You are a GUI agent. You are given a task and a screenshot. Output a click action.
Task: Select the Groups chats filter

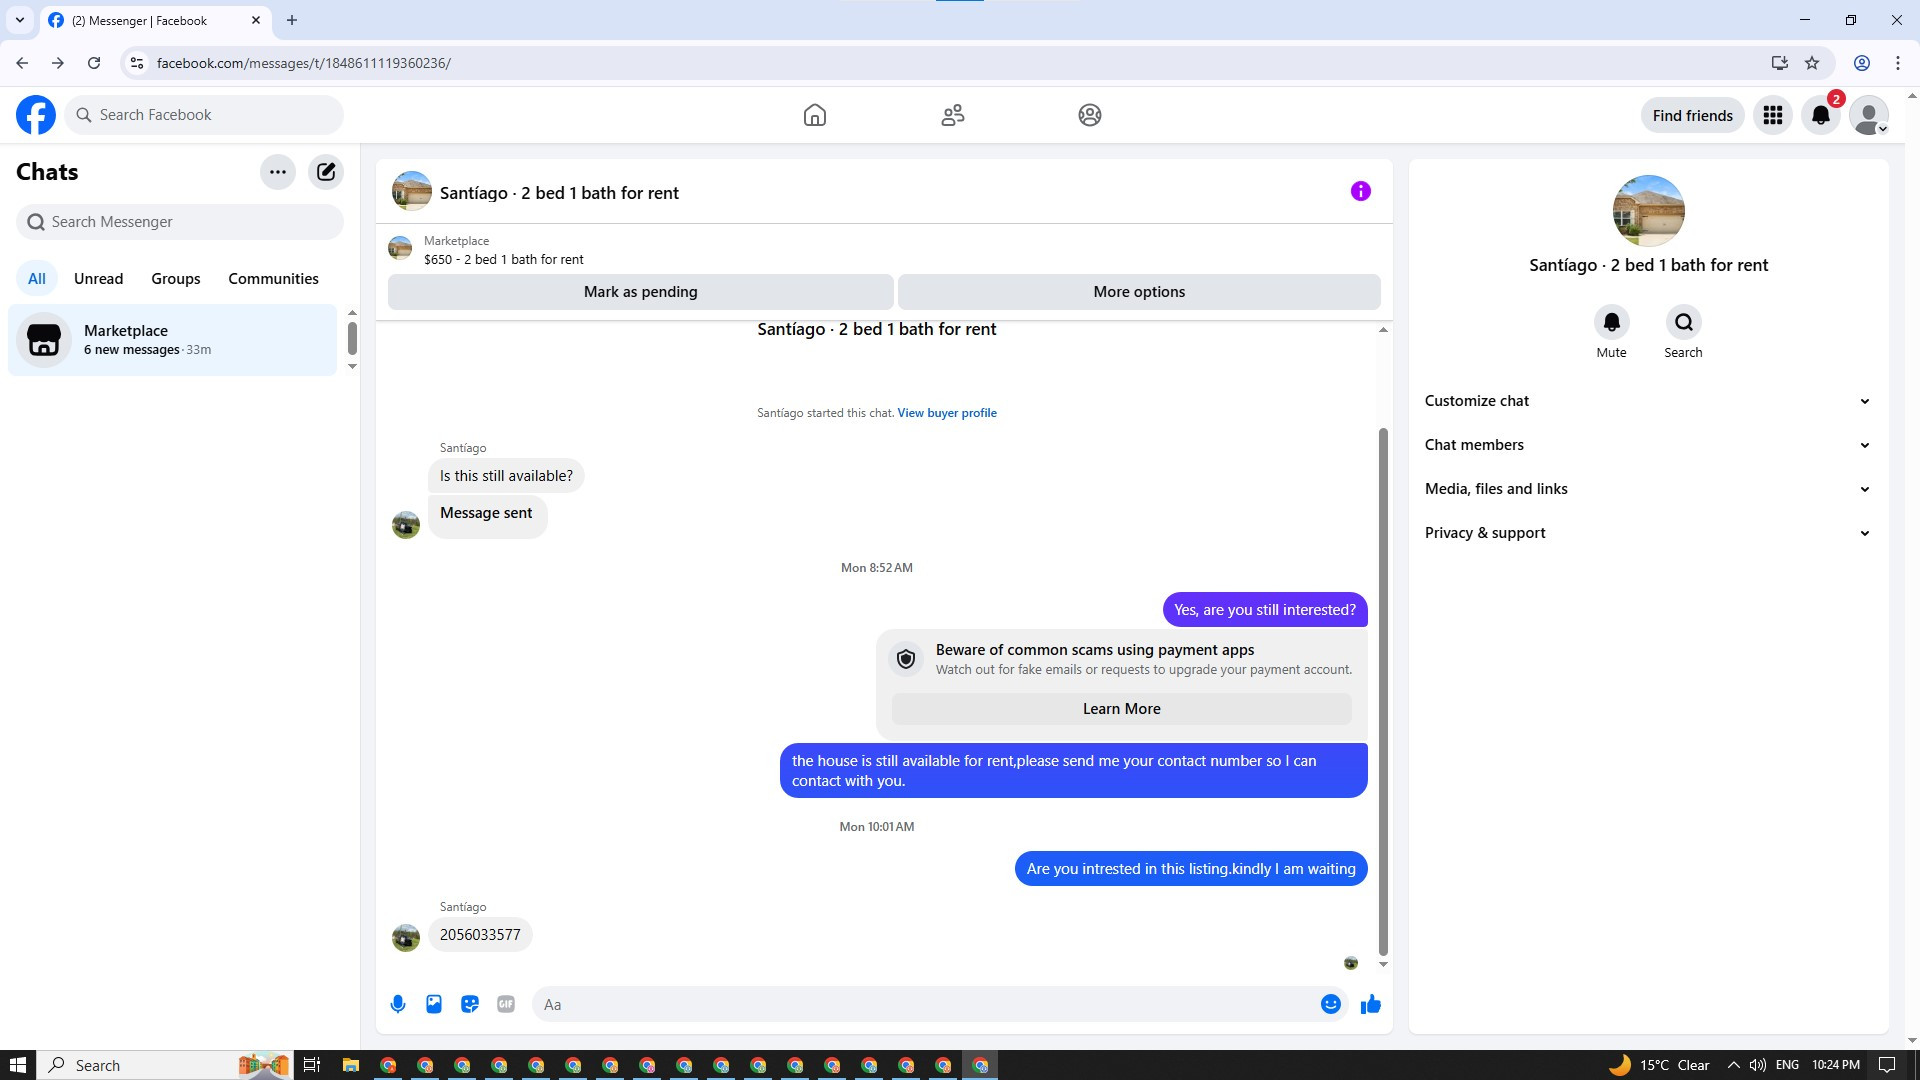click(x=176, y=279)
